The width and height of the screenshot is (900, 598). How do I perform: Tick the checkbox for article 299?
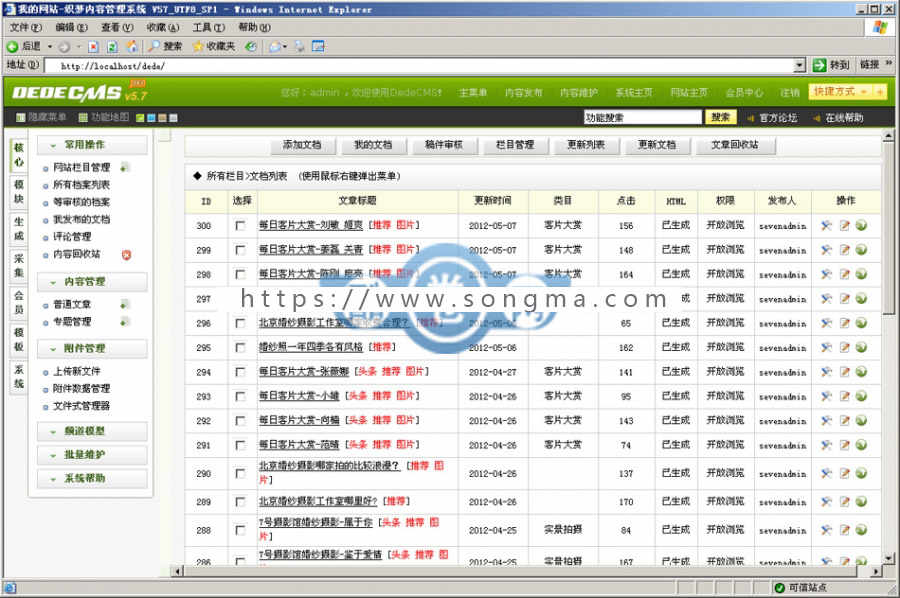[240, 250]
